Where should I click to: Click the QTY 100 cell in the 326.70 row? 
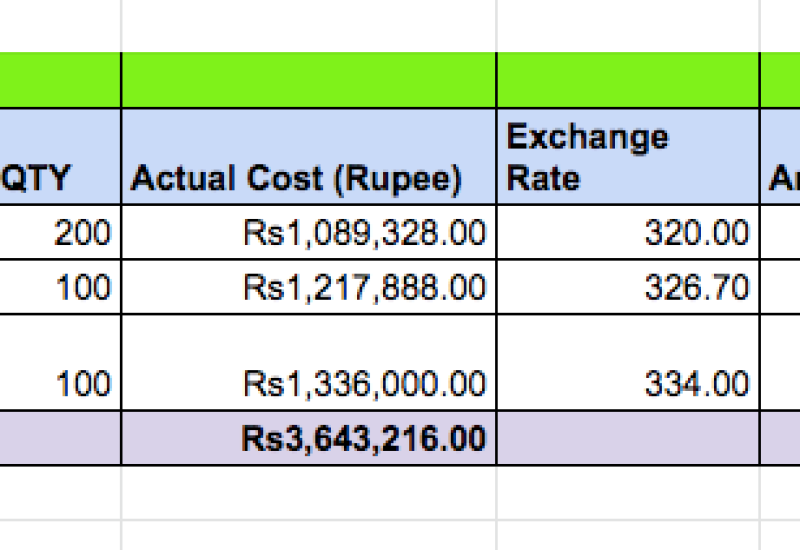pos(60,288)
